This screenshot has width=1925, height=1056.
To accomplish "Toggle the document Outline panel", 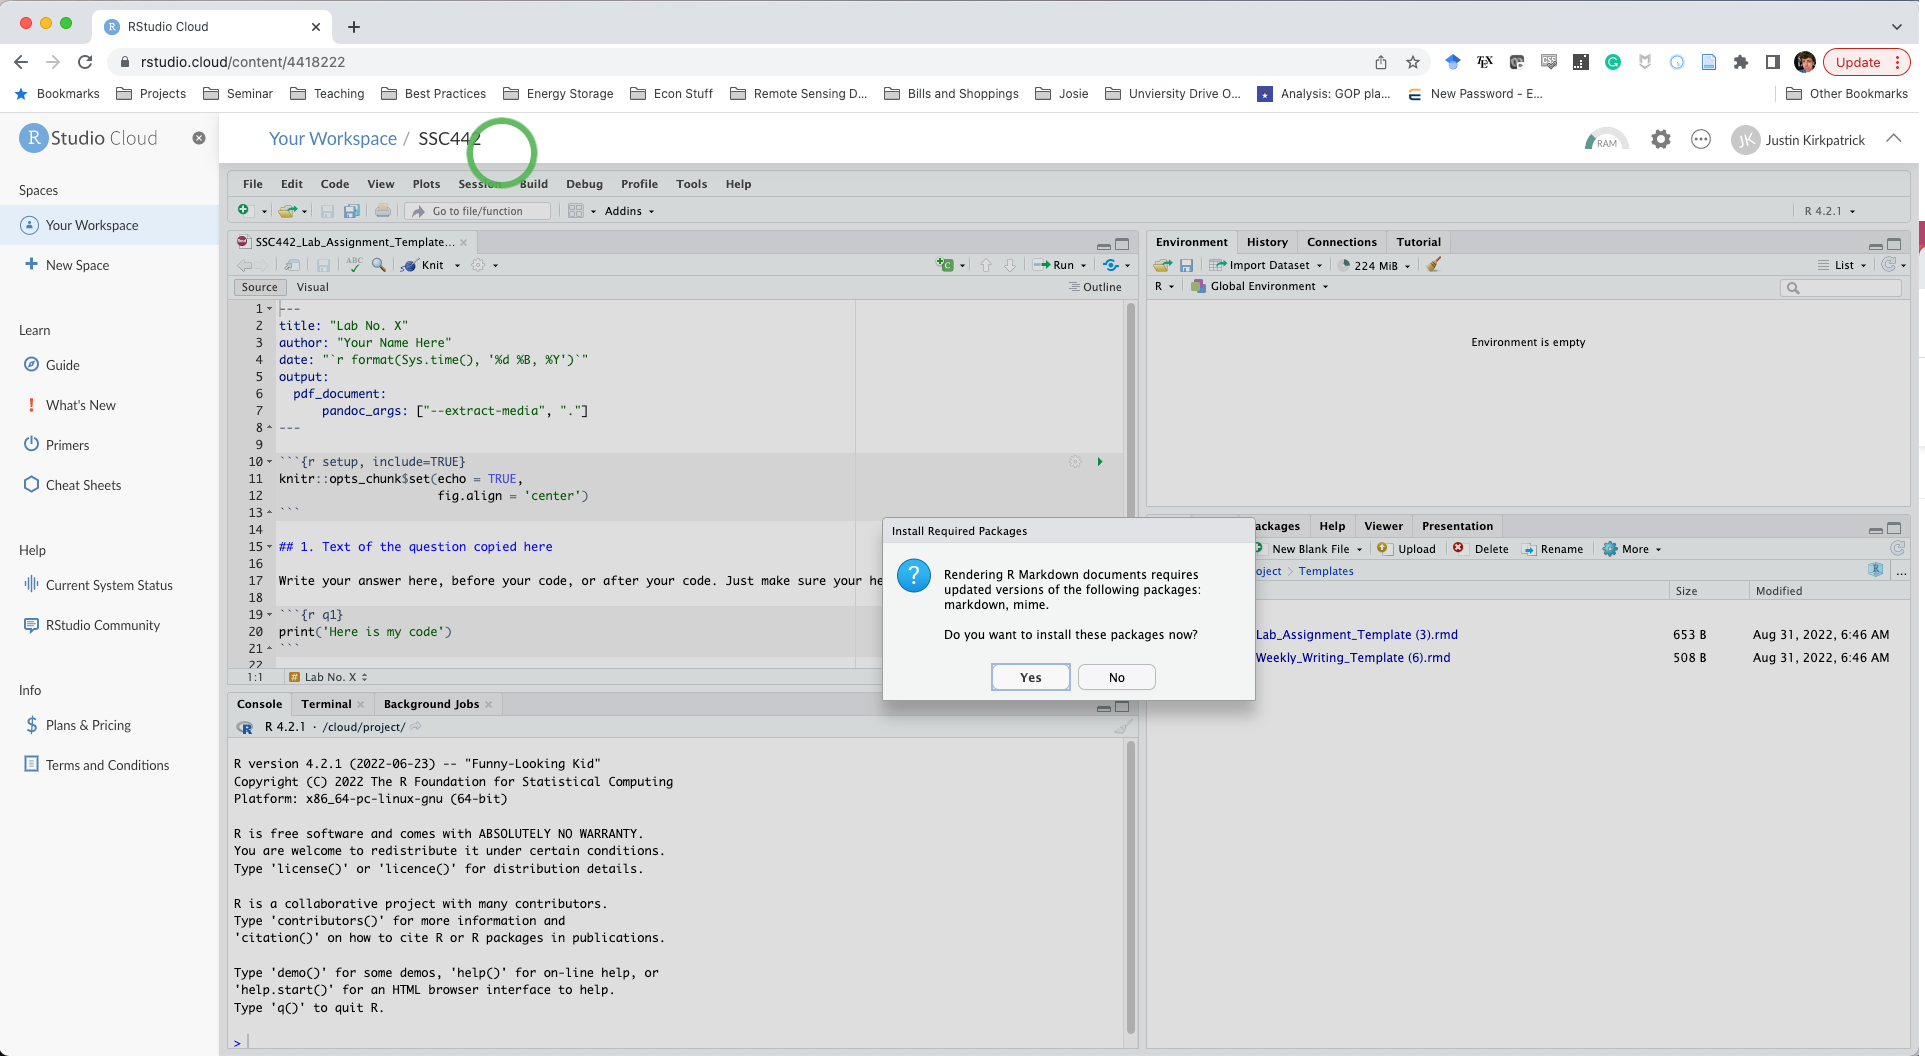I will coord(1095,287).
